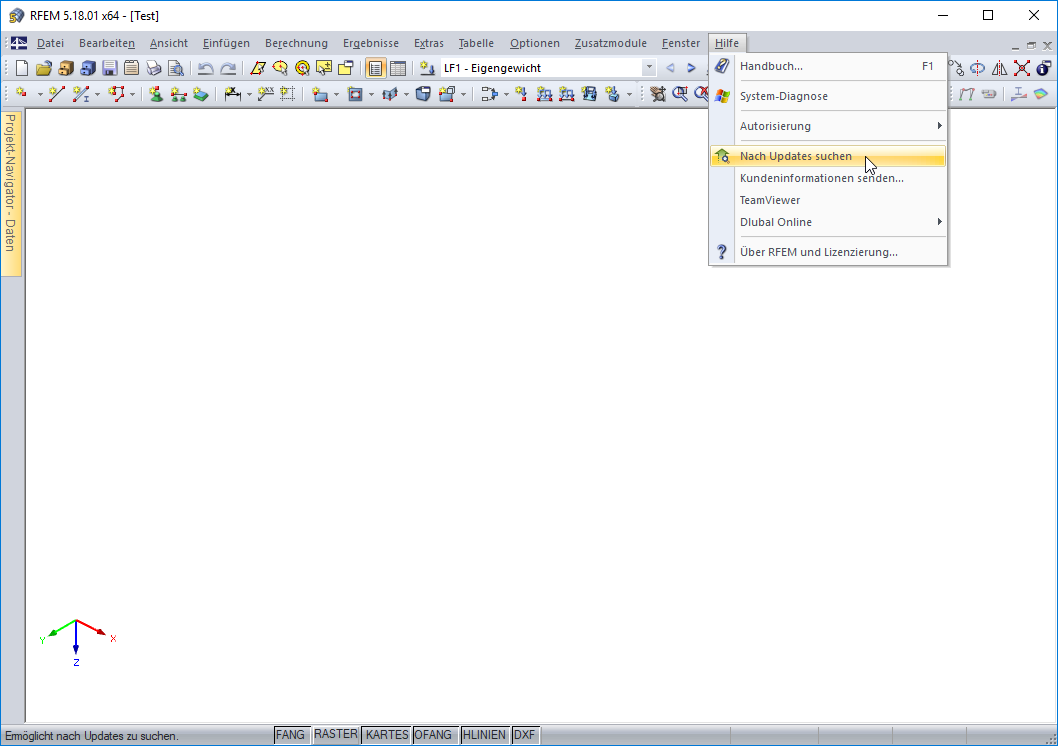Open a file with the yellow folder icon
Image resolution: width=1058 pixels, height=746 pixels.
(x=44, y=68)
